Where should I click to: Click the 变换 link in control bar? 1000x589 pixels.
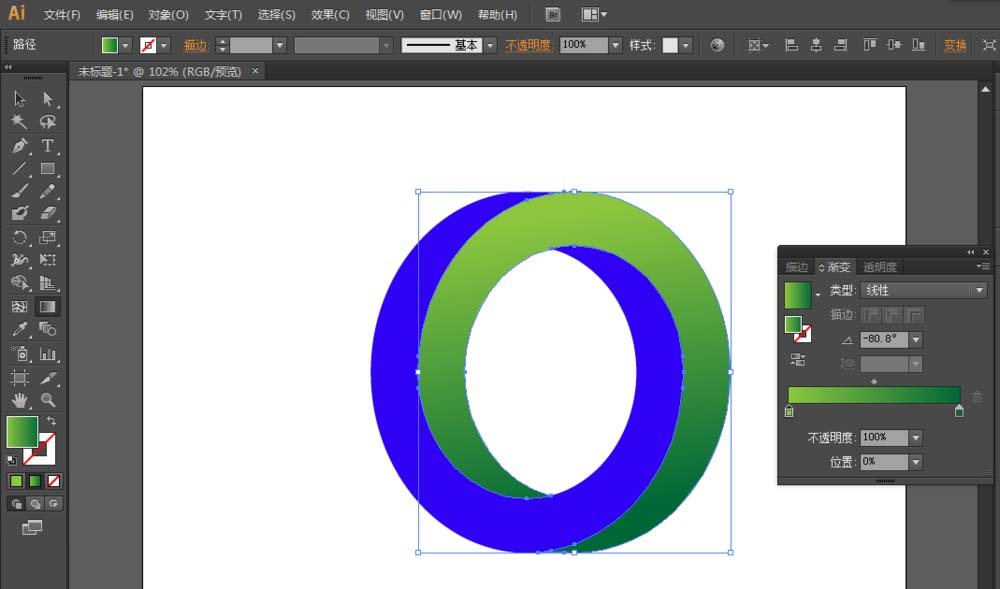[x=955, y=45]
